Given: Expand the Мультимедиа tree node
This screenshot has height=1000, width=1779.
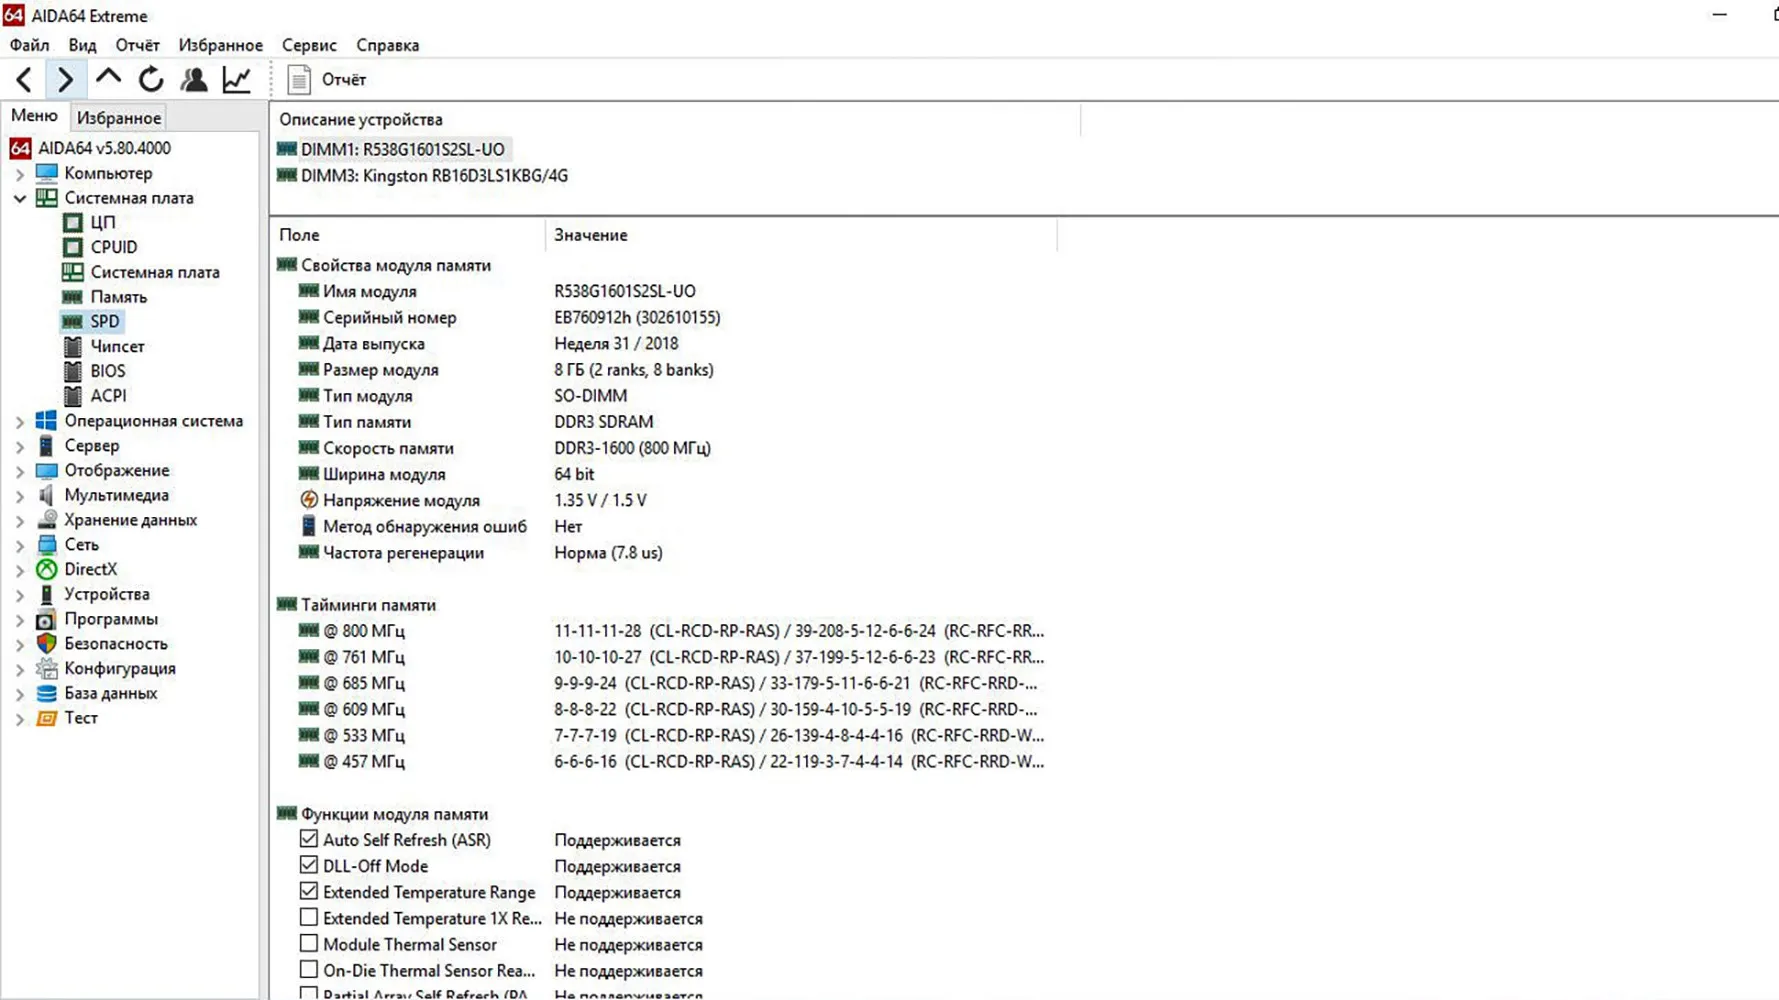Looking at the screenshot, I should 19,496.
